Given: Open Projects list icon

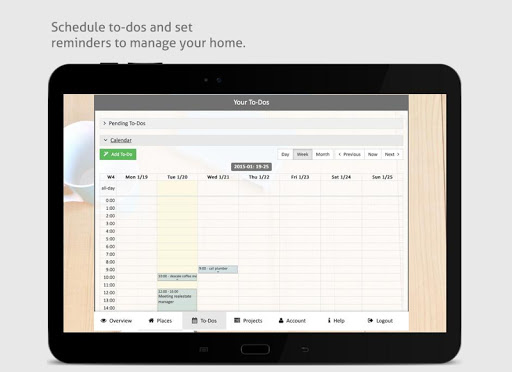Looking at the screenshot, I should (x=237, y=320).
